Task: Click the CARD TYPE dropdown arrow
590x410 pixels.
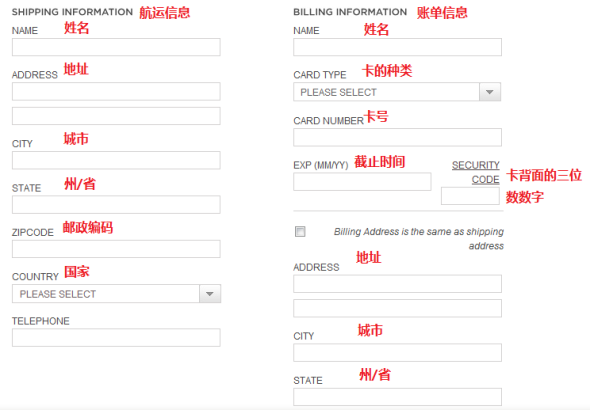Action: (490, 92)
